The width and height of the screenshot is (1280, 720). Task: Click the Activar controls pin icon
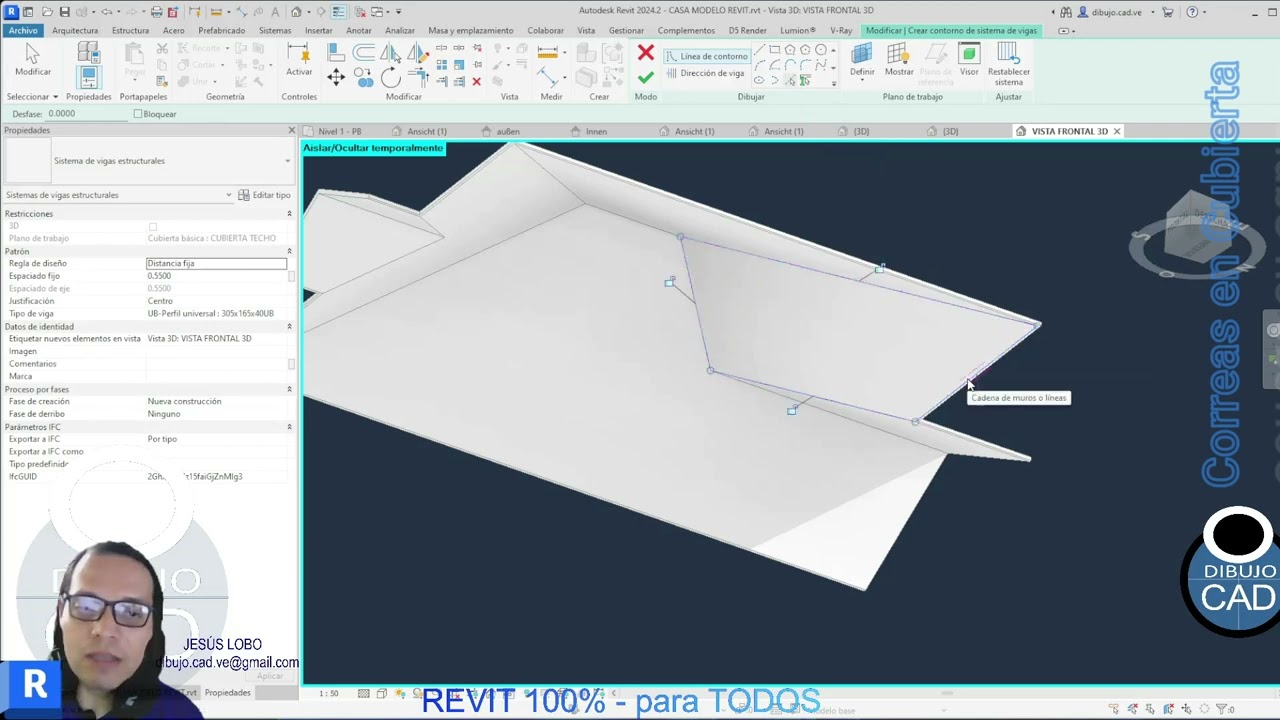click(299, 60)
